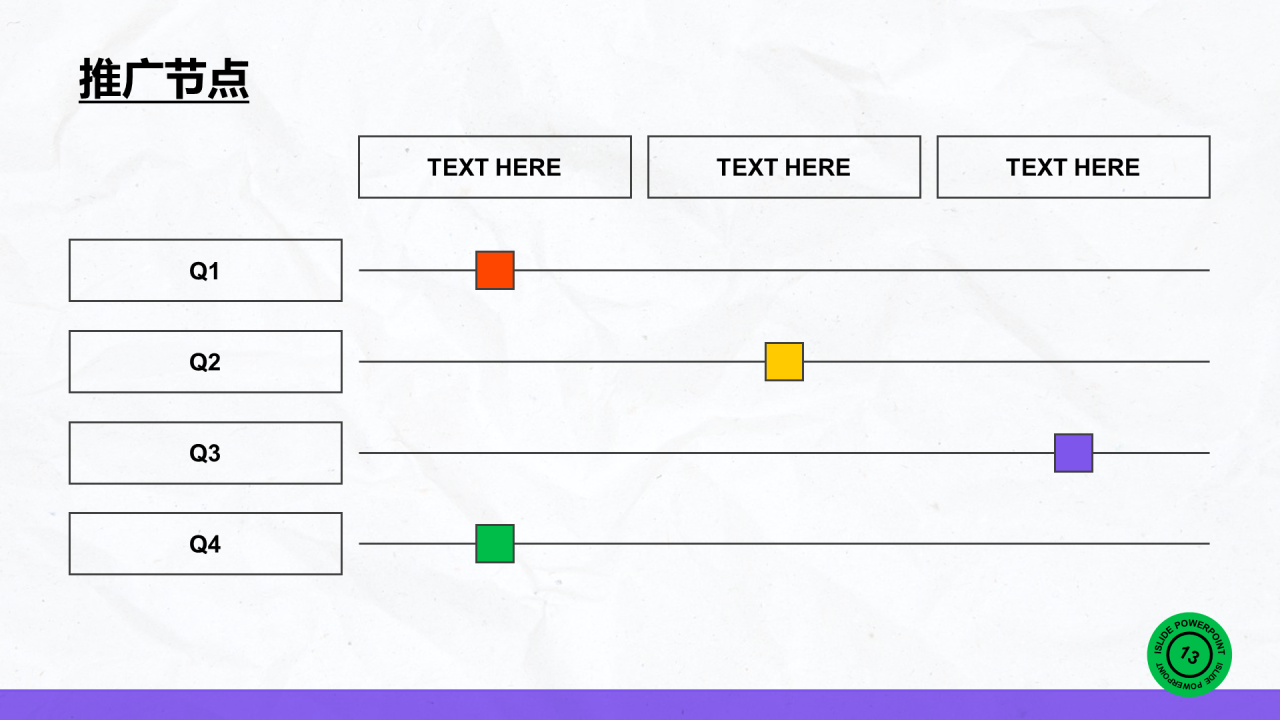The height and width of the screenshot is (720, 1280).
Task: Click the page number 13 in badge
Action: pyautogui.click(x=1189, y=655)
